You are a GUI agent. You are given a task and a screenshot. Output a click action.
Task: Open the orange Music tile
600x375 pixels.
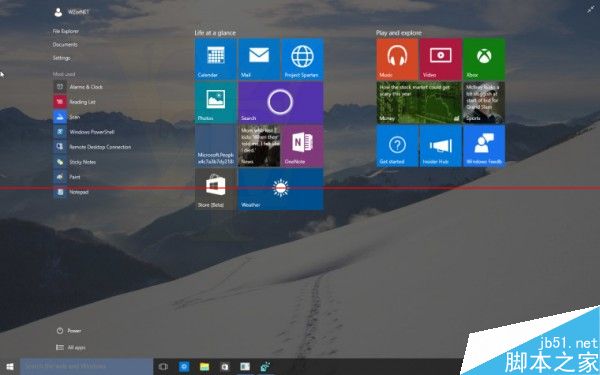click(x=397, y=59)
